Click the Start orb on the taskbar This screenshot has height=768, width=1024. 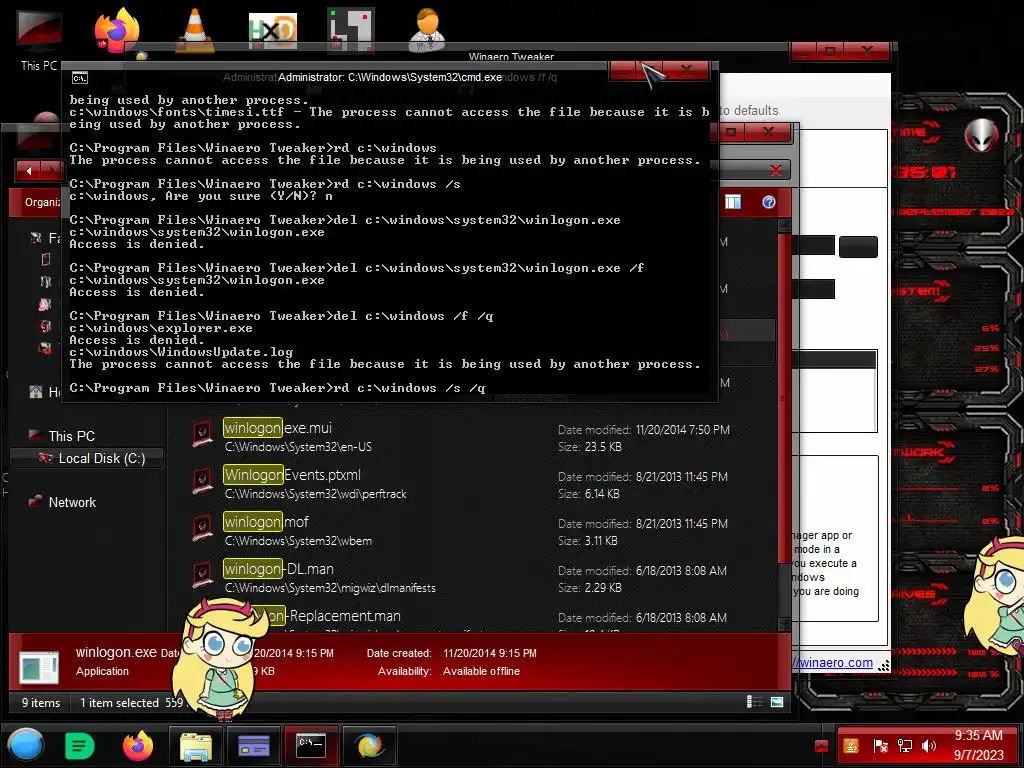(x=26, y=745)
